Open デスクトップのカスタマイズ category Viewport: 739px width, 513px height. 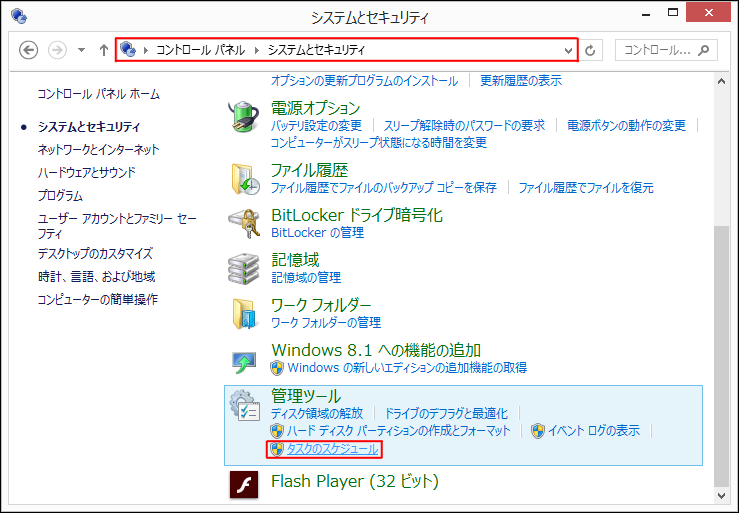[x=95, y=254]
